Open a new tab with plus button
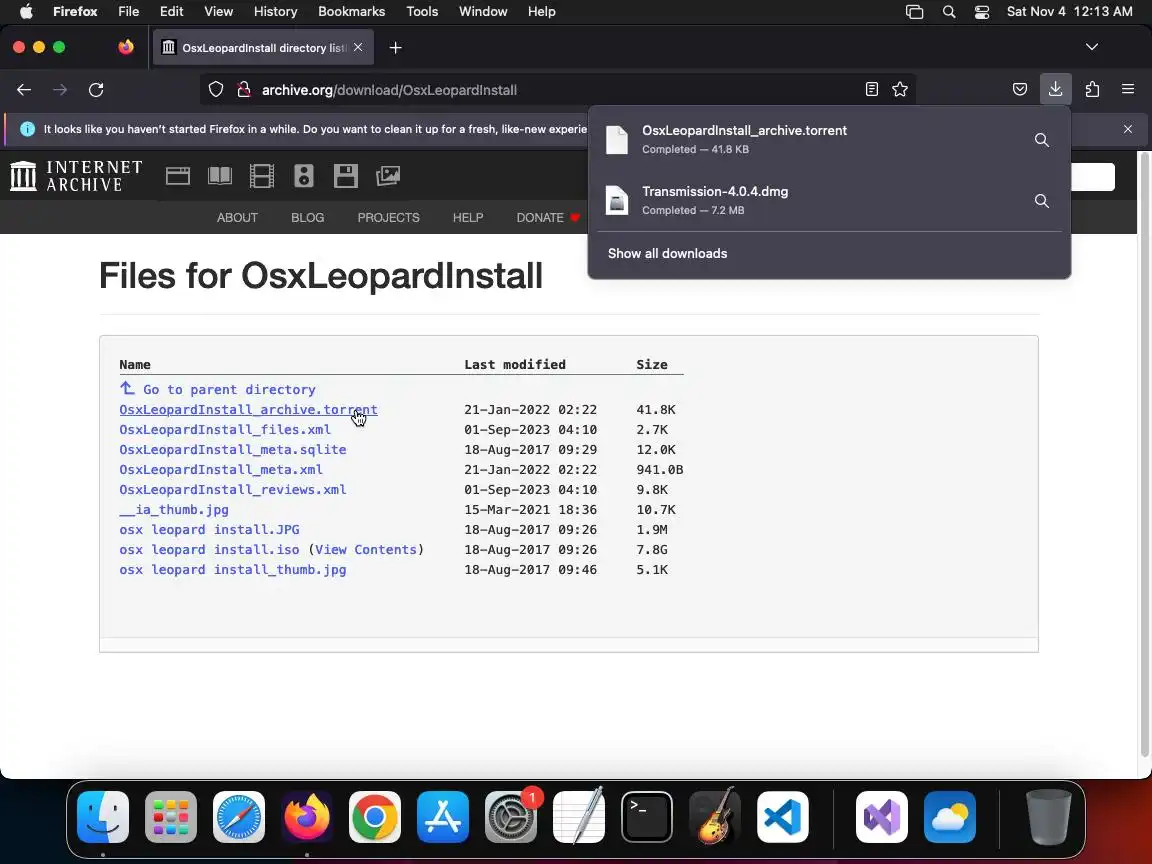Image resolution: width=1152 pixels, height=864 pixels. tap(395, 48)
